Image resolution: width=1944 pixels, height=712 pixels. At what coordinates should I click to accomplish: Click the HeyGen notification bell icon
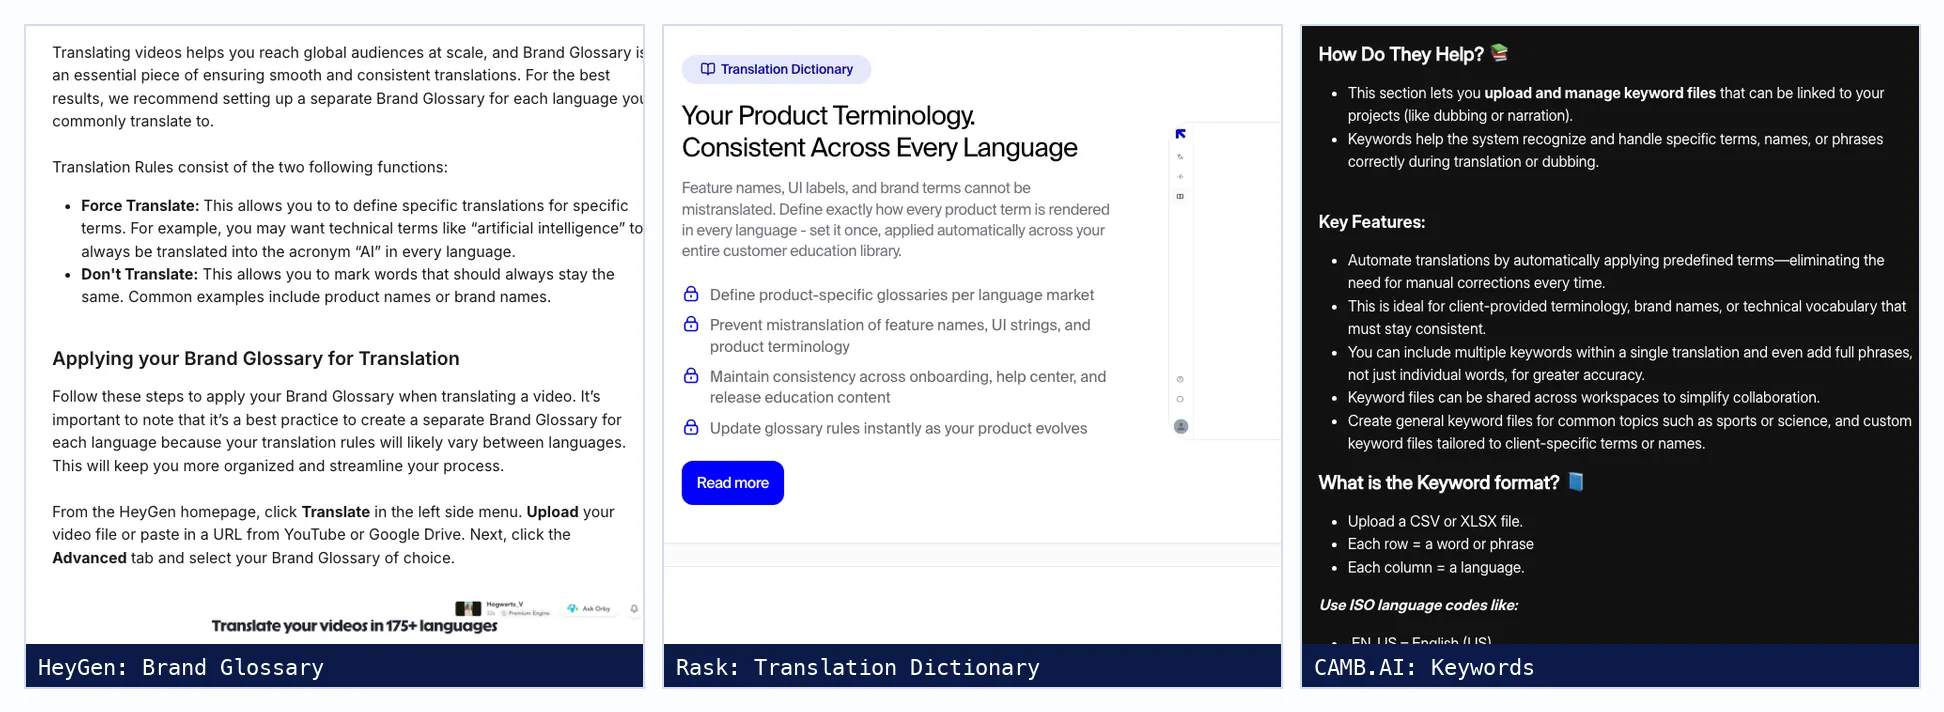click(x=634, y=608)
